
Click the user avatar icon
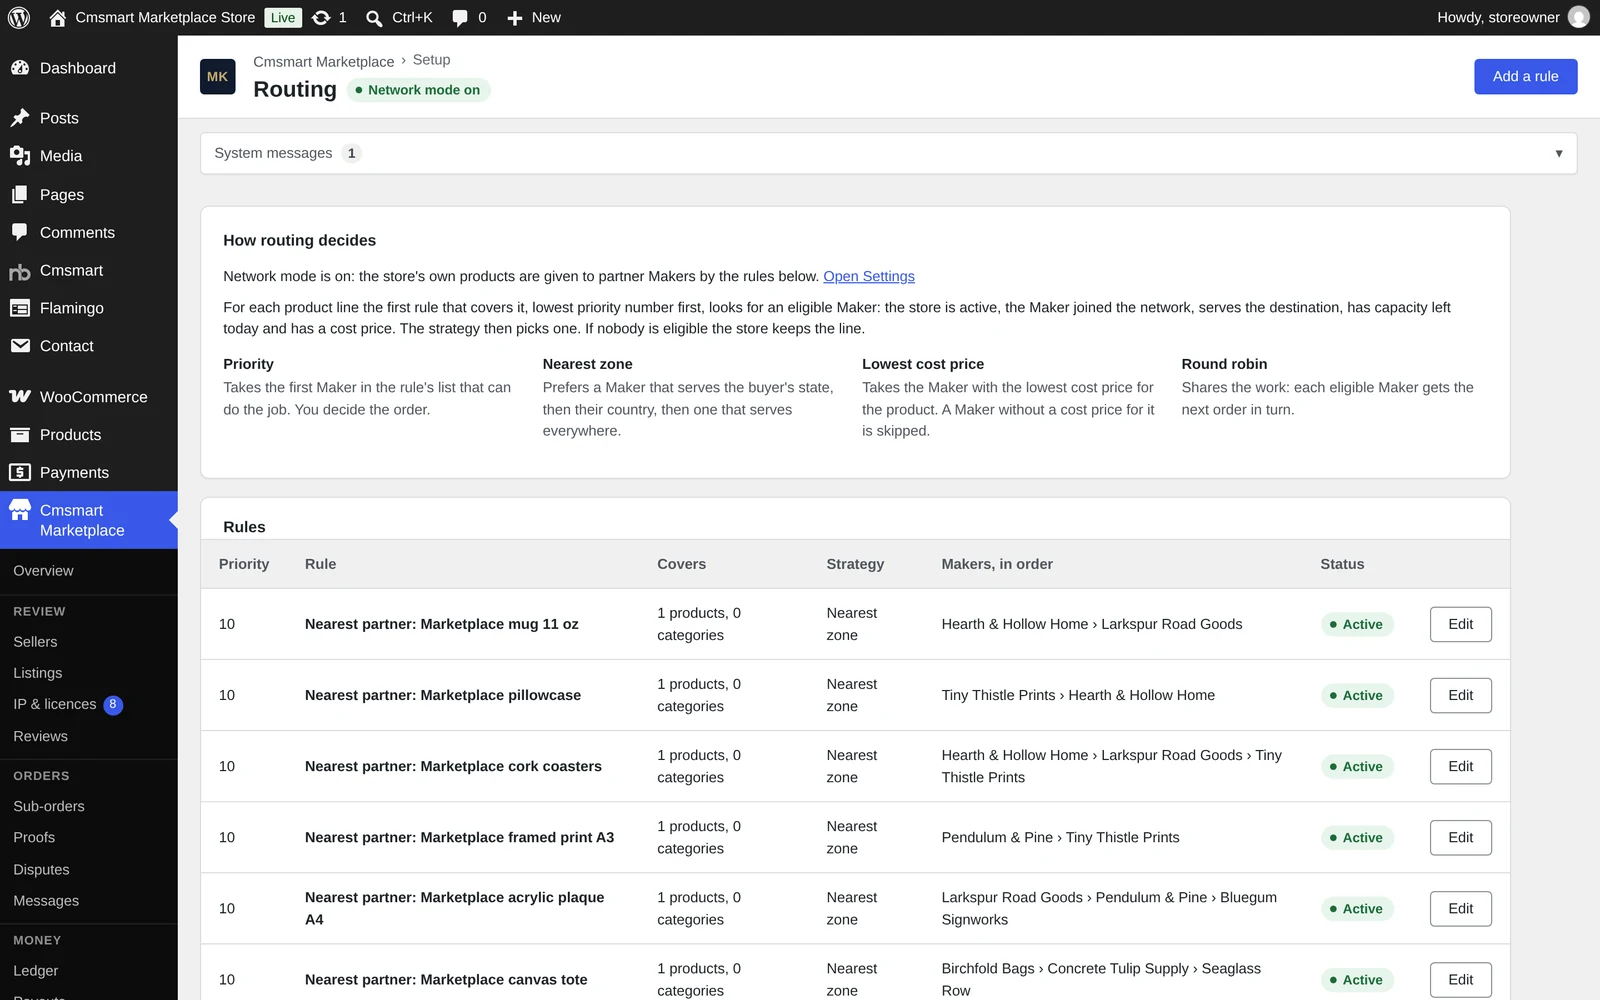pos(1579,17)
